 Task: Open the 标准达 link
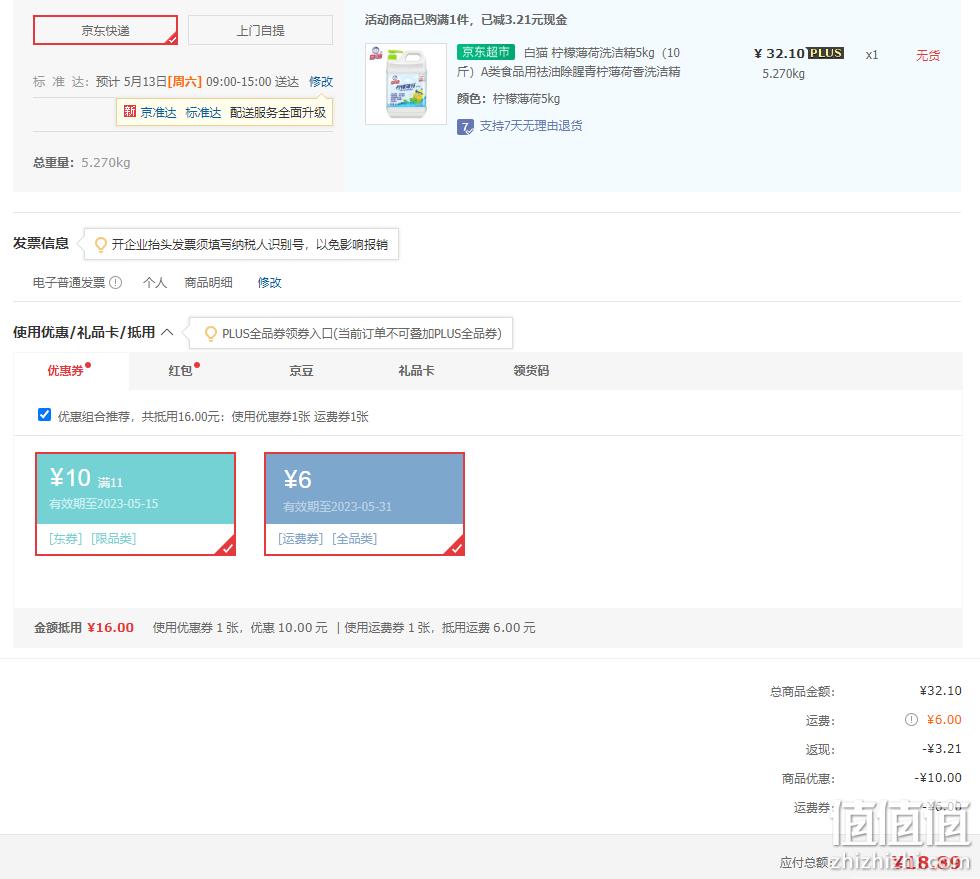(x=203, y=113)
